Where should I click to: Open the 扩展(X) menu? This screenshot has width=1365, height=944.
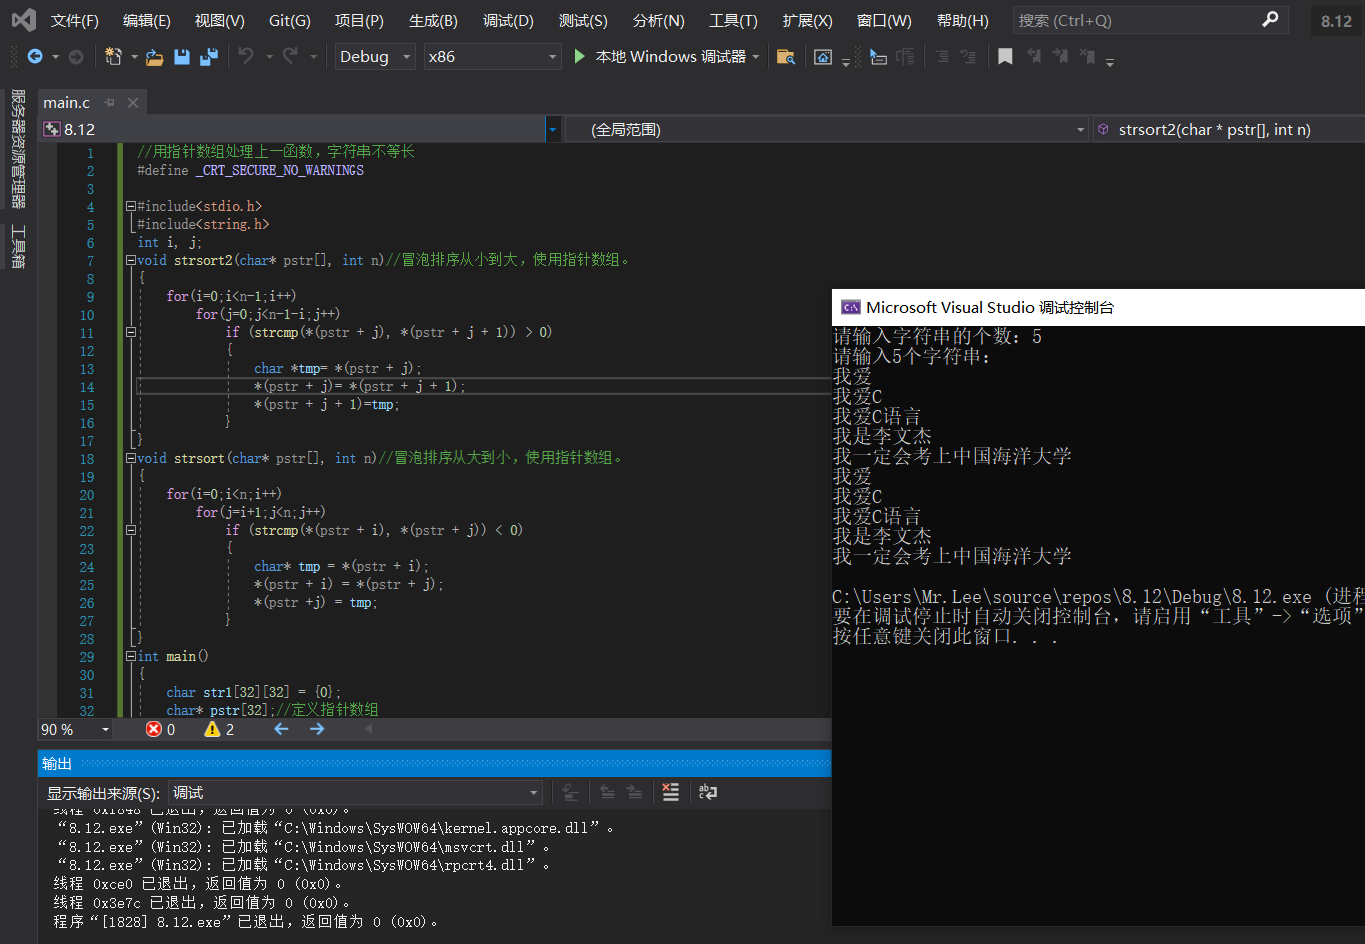tap(807, 20)
